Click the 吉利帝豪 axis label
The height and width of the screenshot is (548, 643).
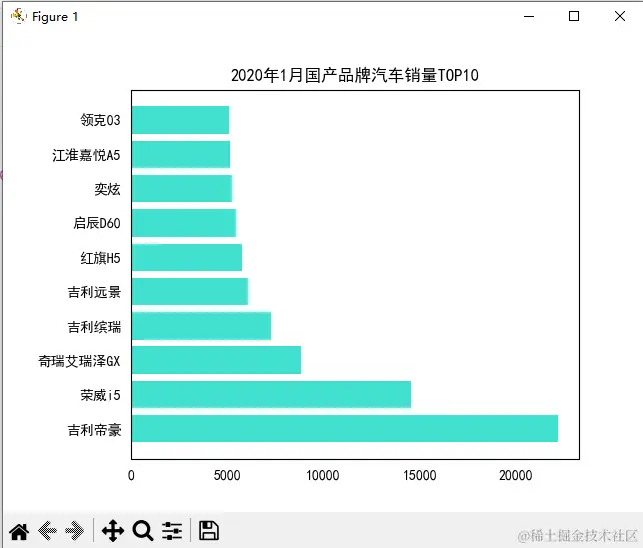coord(94,430)
